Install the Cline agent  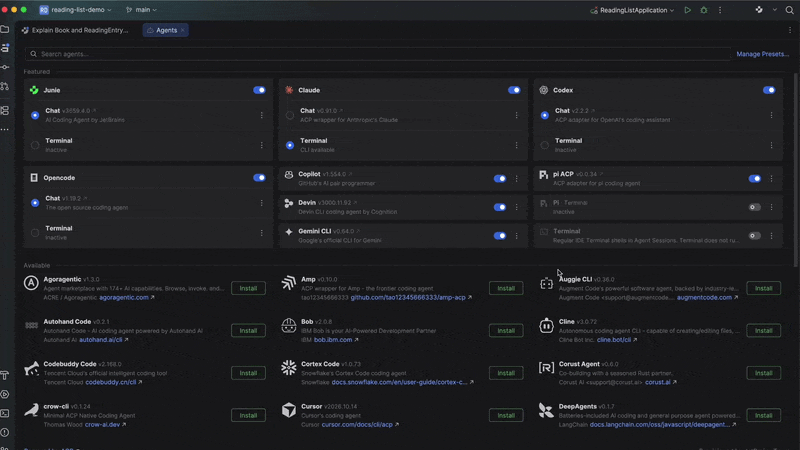click(763, 331)
